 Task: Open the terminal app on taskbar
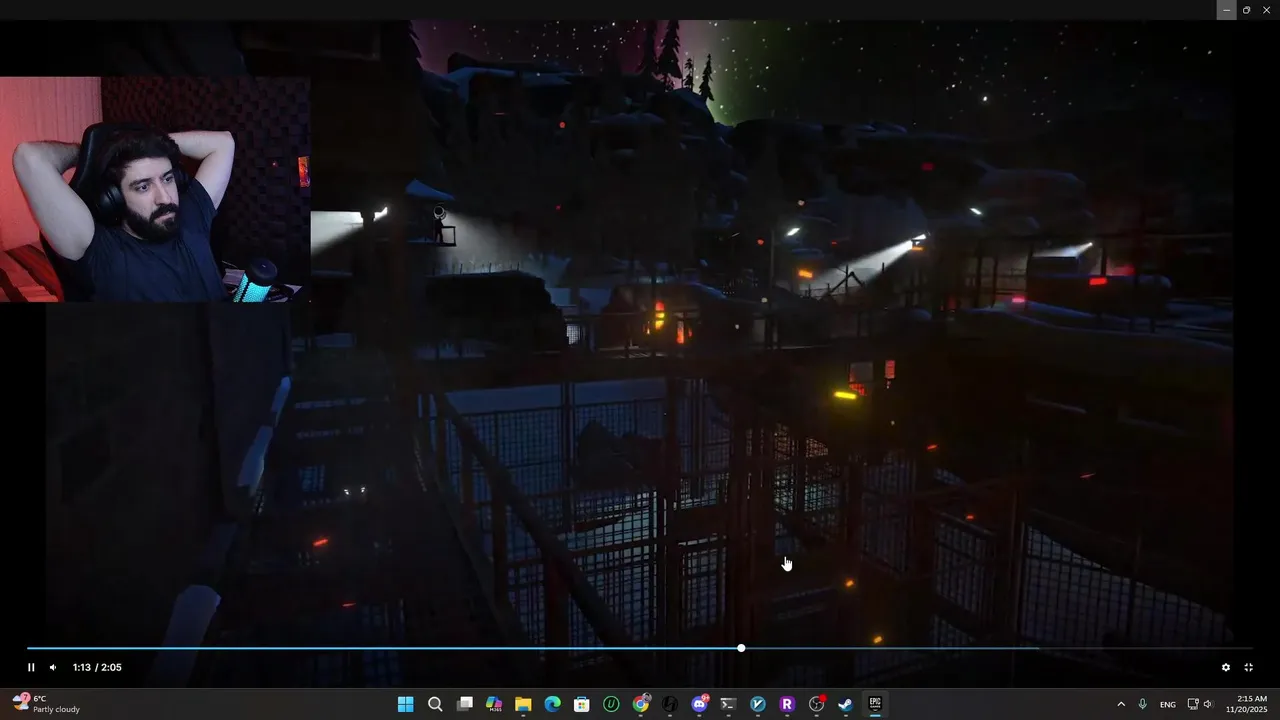pos(728,704)
